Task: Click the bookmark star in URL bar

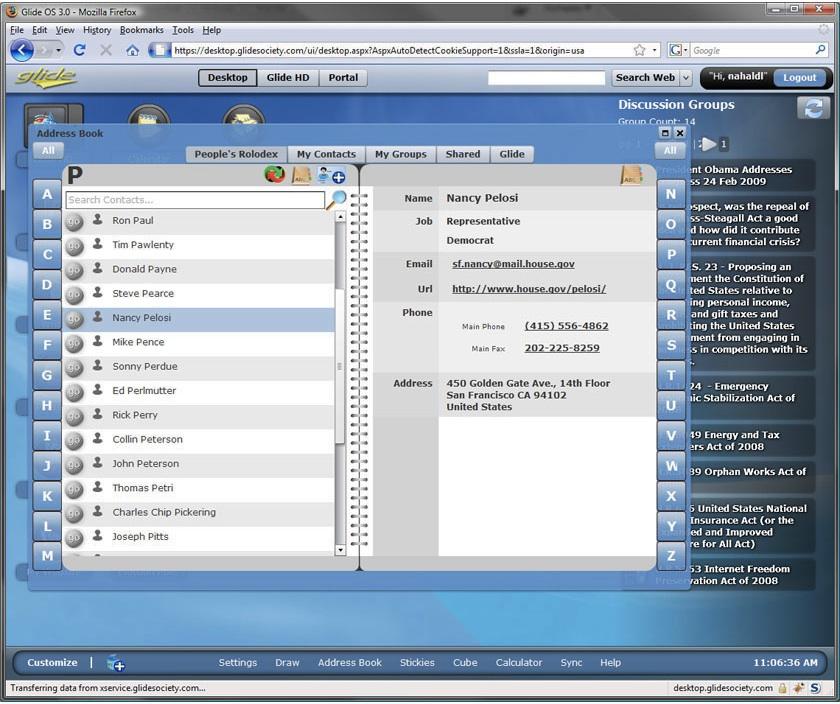Action: (639, 50)
